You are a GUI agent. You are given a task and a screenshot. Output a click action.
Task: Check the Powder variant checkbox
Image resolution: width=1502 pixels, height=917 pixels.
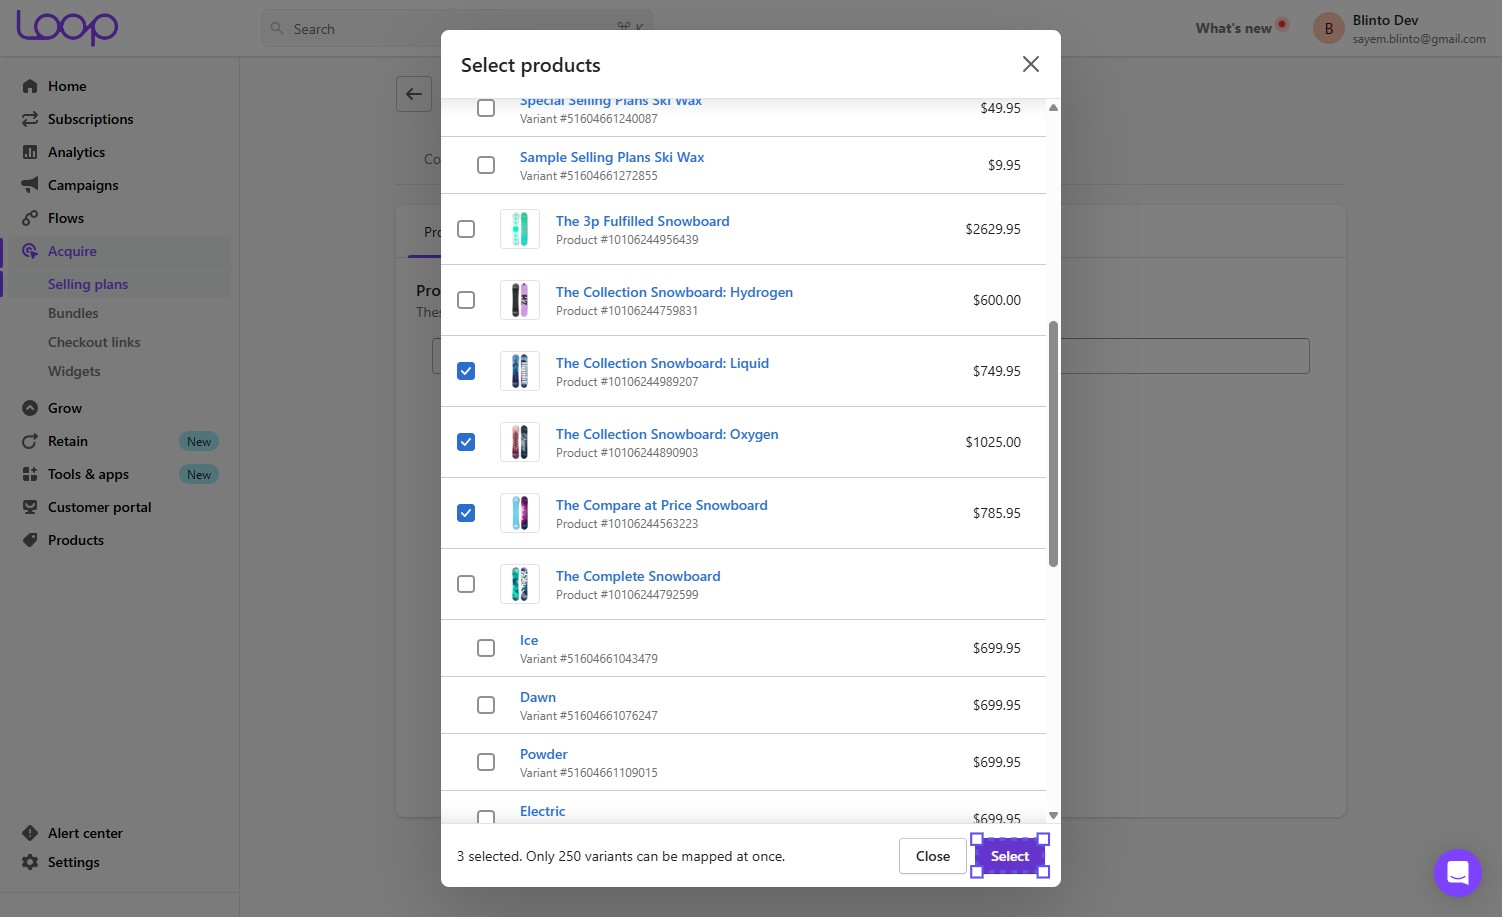[486, 762]
